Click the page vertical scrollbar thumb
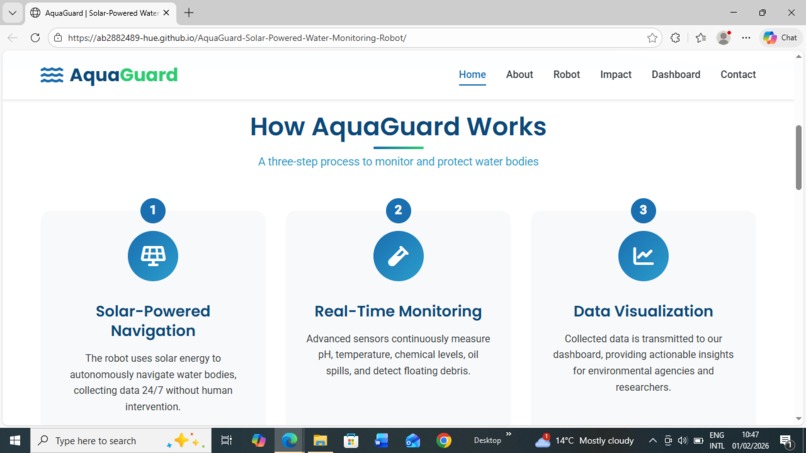The height and width of the screenshot is (453, 806). click(798, 157)
